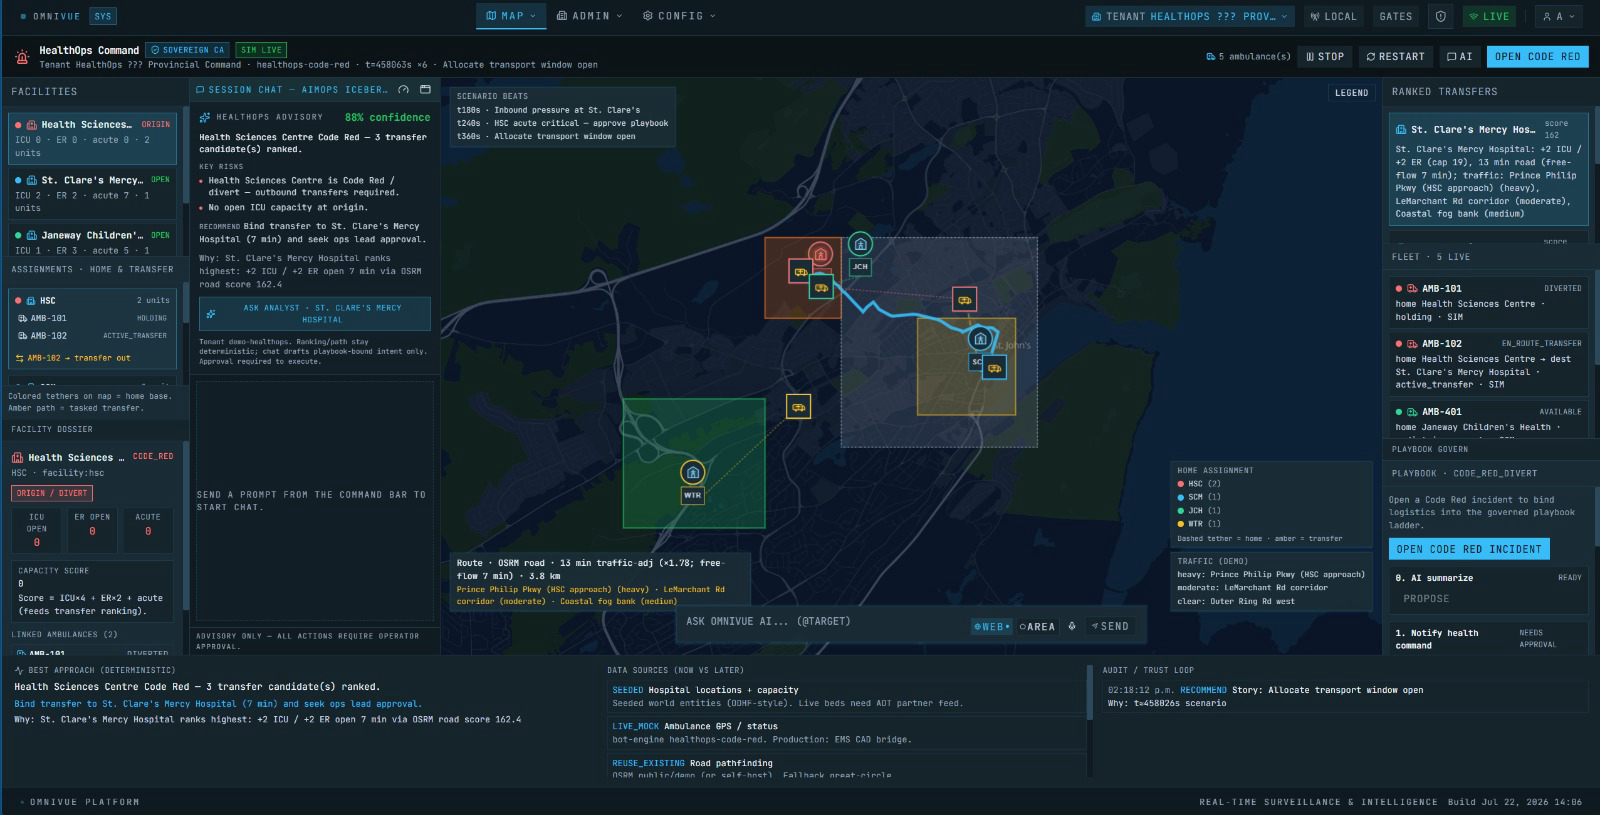Screen dimensions: 1600x815
Task: Toggle the AI chat panel button
Action: click(1459, 57)
